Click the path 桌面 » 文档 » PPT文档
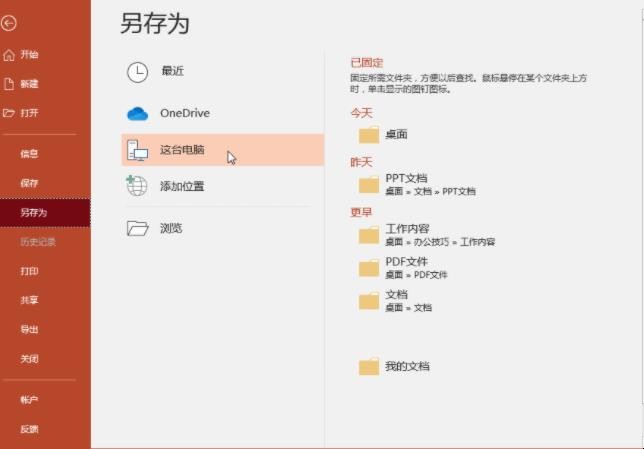 [430, 191]
